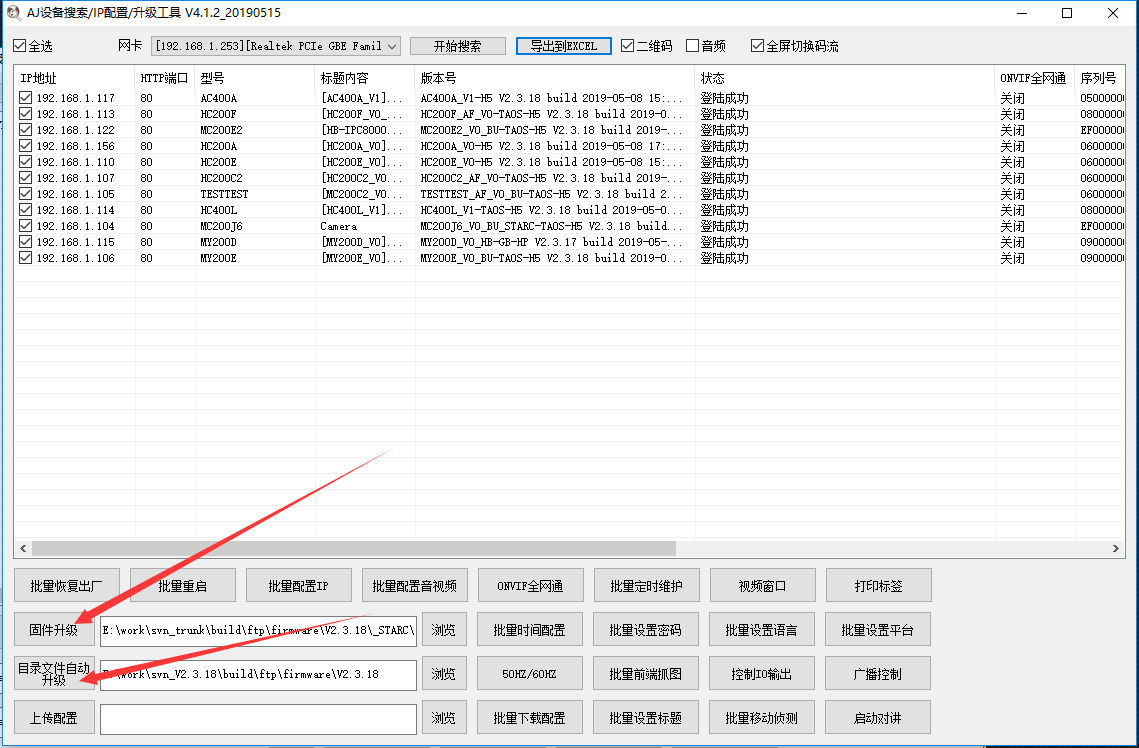Click 批量恢复出厂 factory reset button
The width and height of the screenshot is (1139, 748).
click(66, 585)
